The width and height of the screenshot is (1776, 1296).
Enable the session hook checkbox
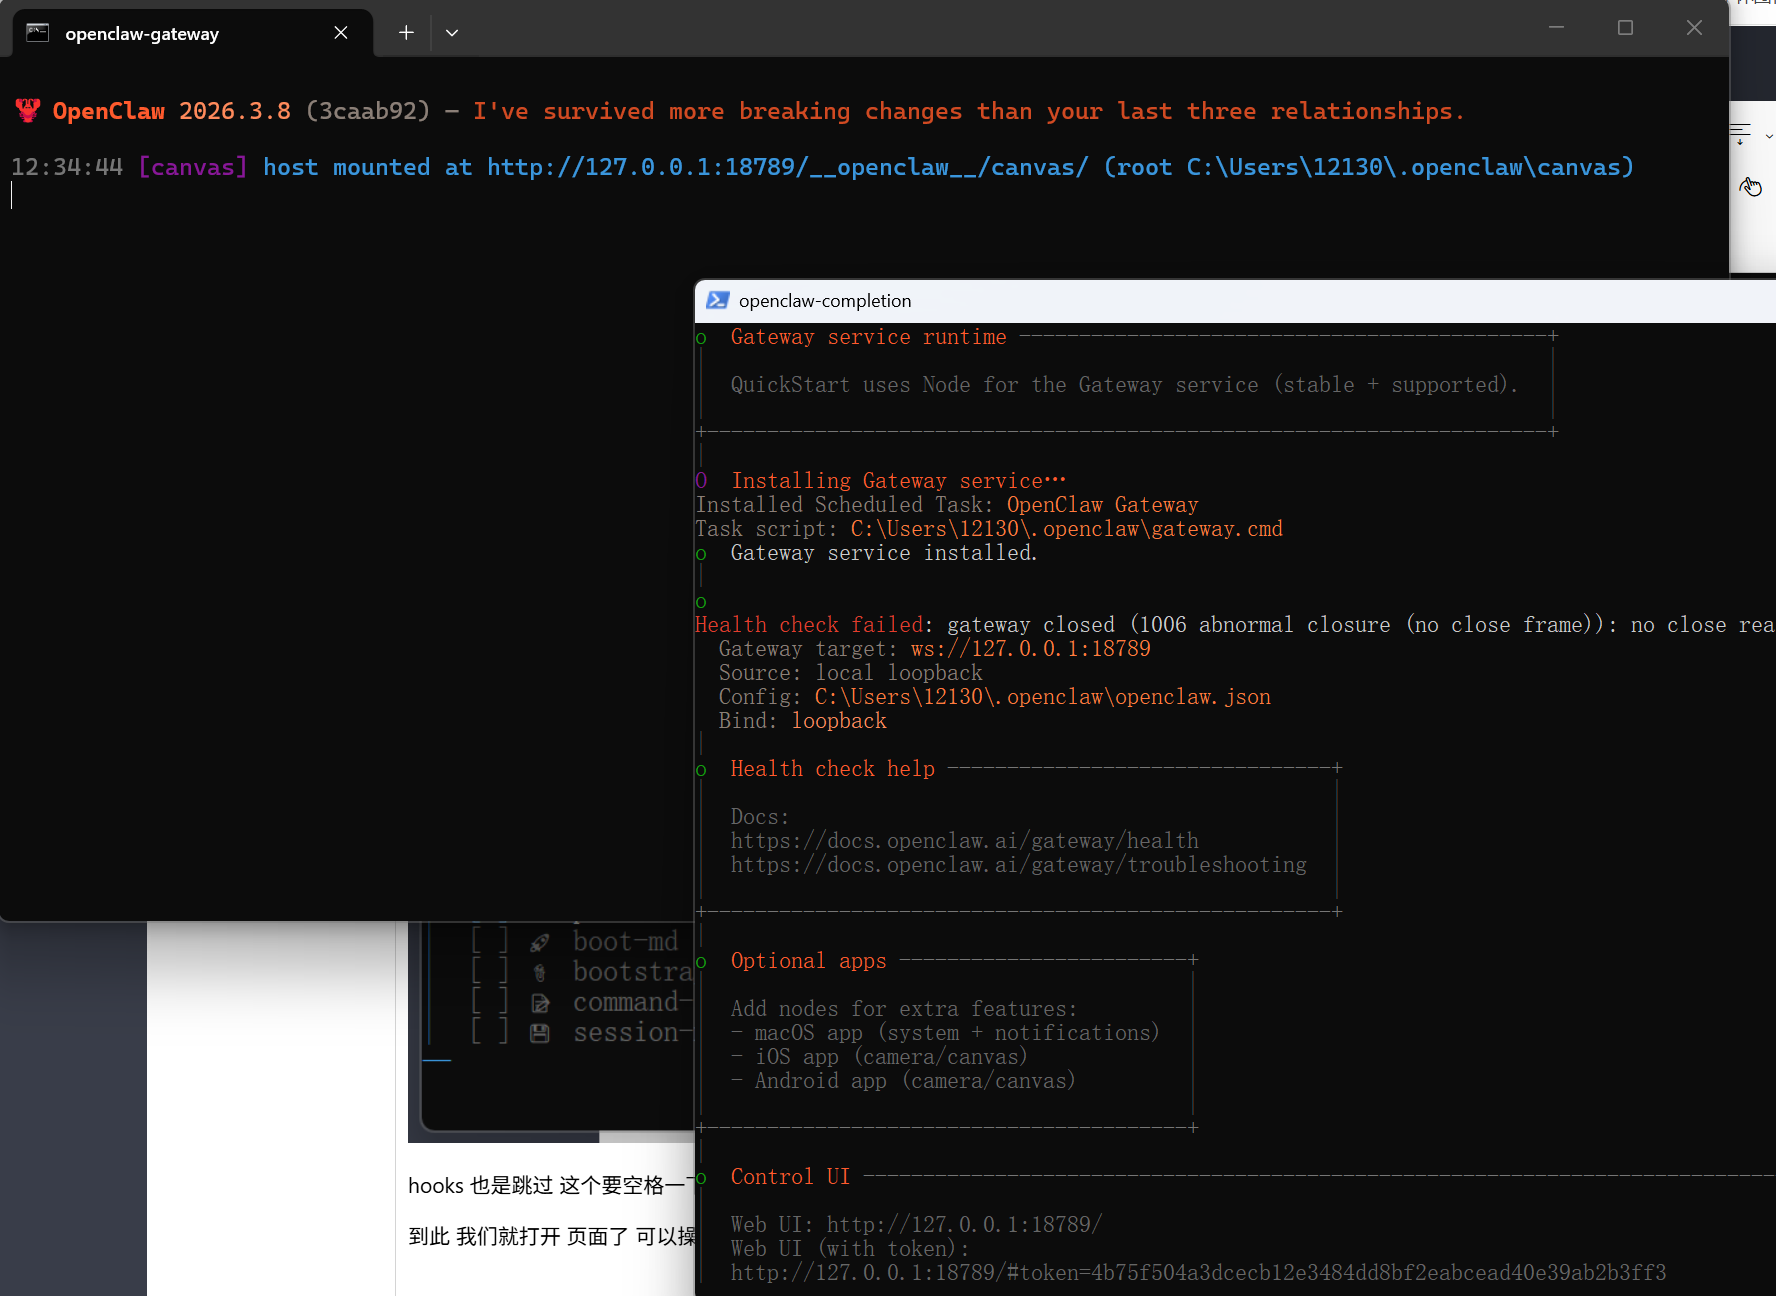490,1032
